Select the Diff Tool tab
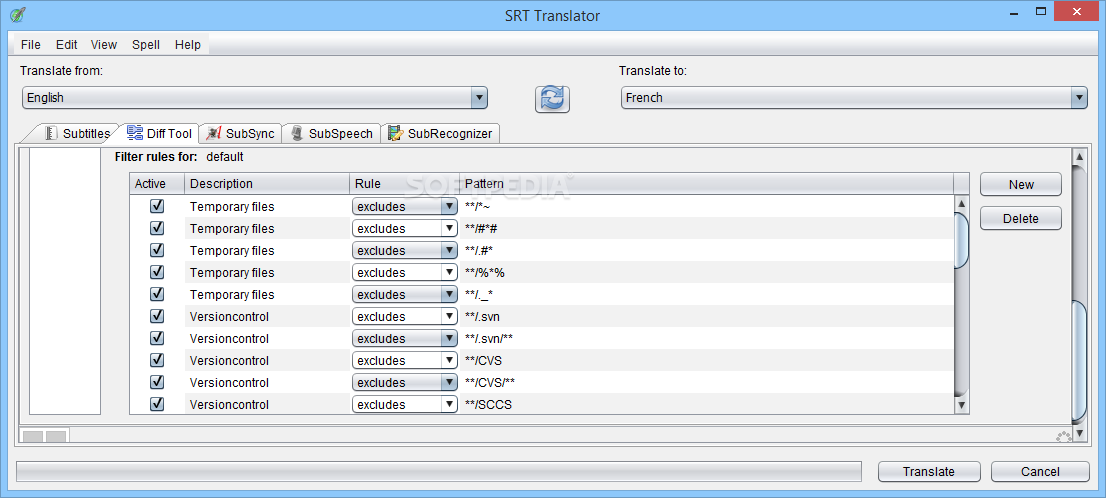1106x498 pixels. pos(159,133)
